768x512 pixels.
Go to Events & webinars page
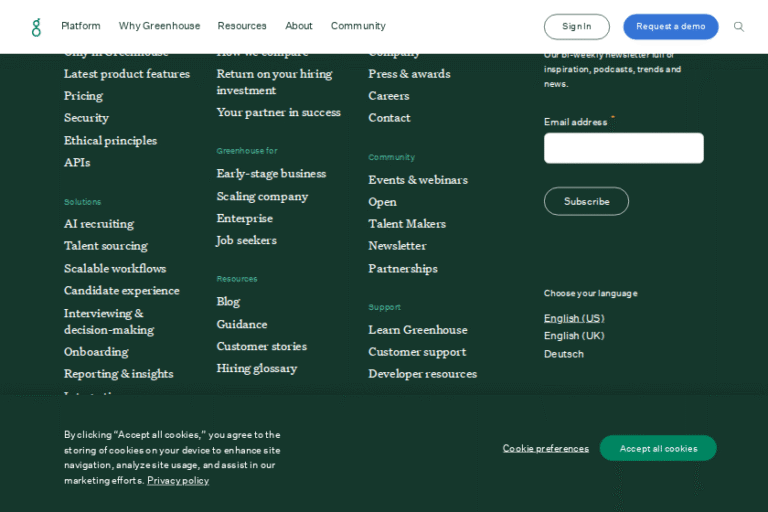pyautogui.click(x=417, y=180)
